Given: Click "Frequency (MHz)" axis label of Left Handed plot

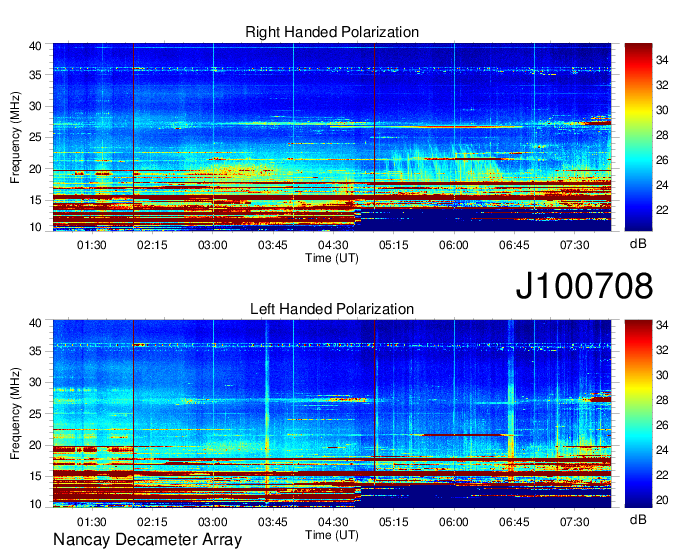Looking at the screenshot, I should point(15,414).
